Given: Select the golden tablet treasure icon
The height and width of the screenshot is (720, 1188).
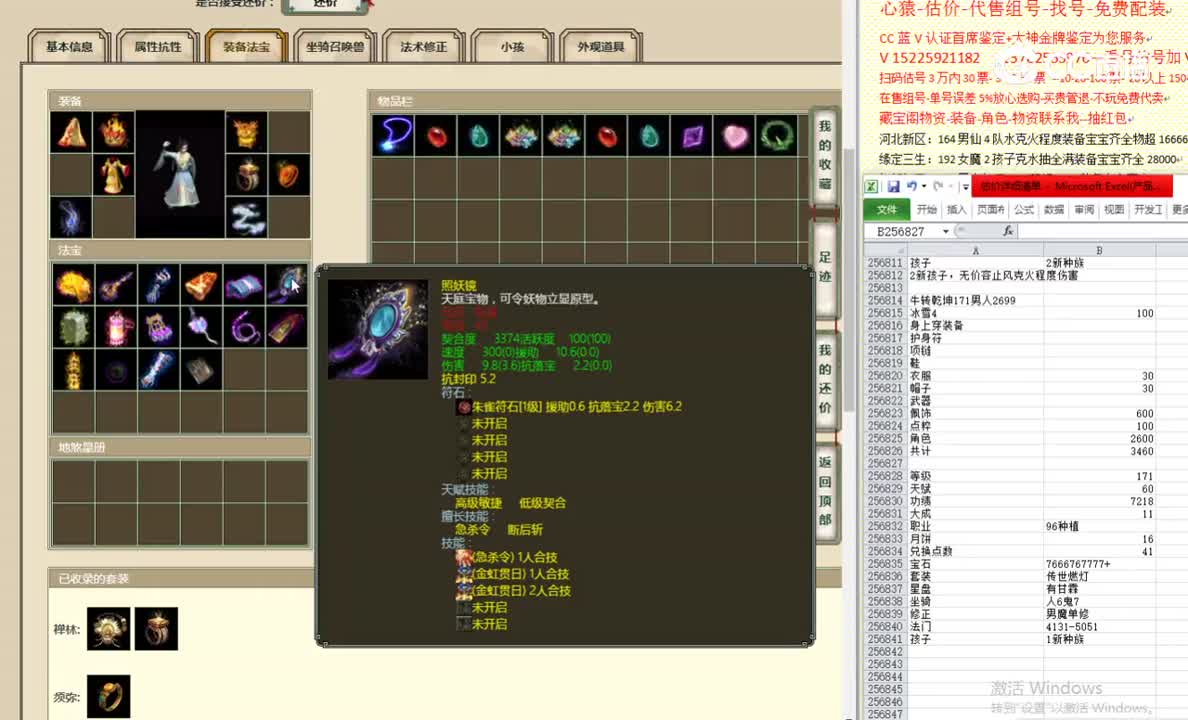Looking at the screenshot, I should point(286,327).
